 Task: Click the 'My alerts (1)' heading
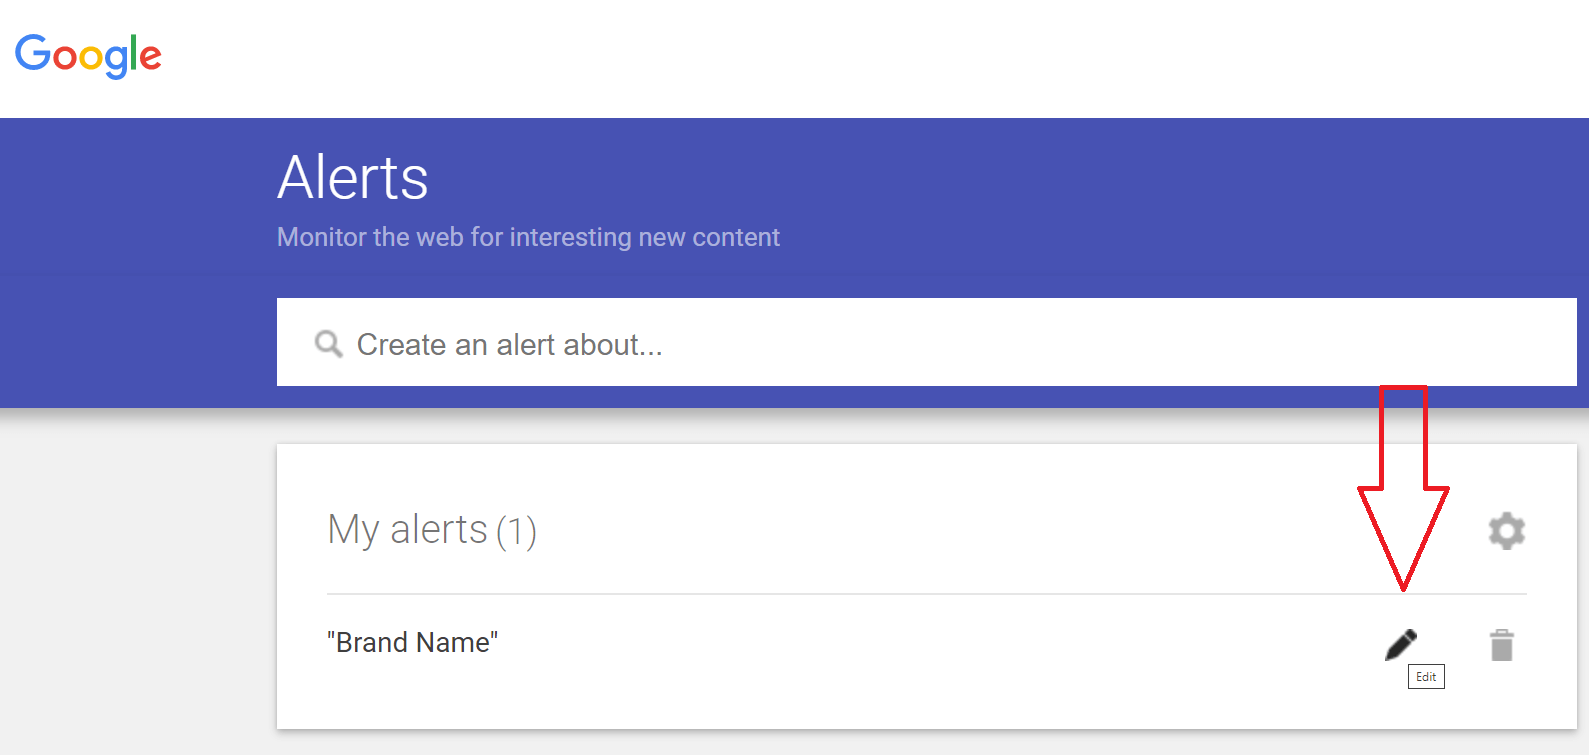[432, 530]
